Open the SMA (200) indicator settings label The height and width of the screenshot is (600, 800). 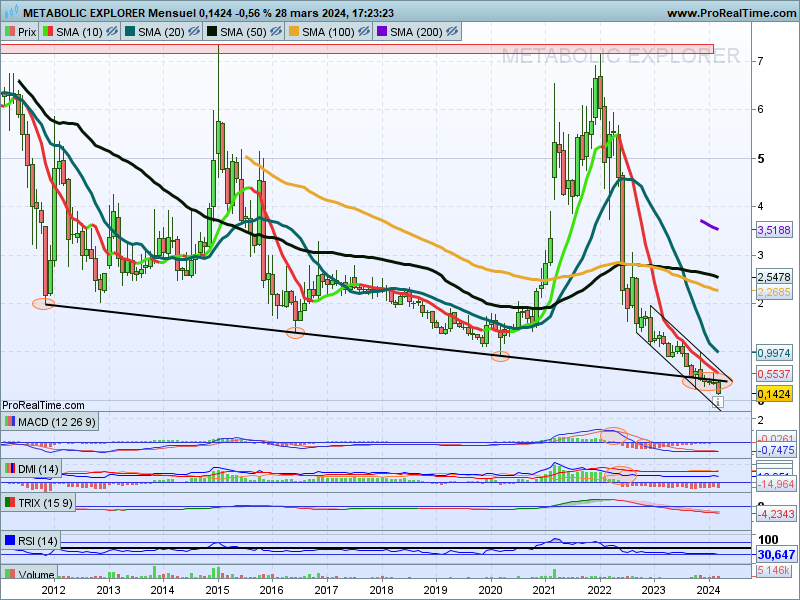[416, 32]
